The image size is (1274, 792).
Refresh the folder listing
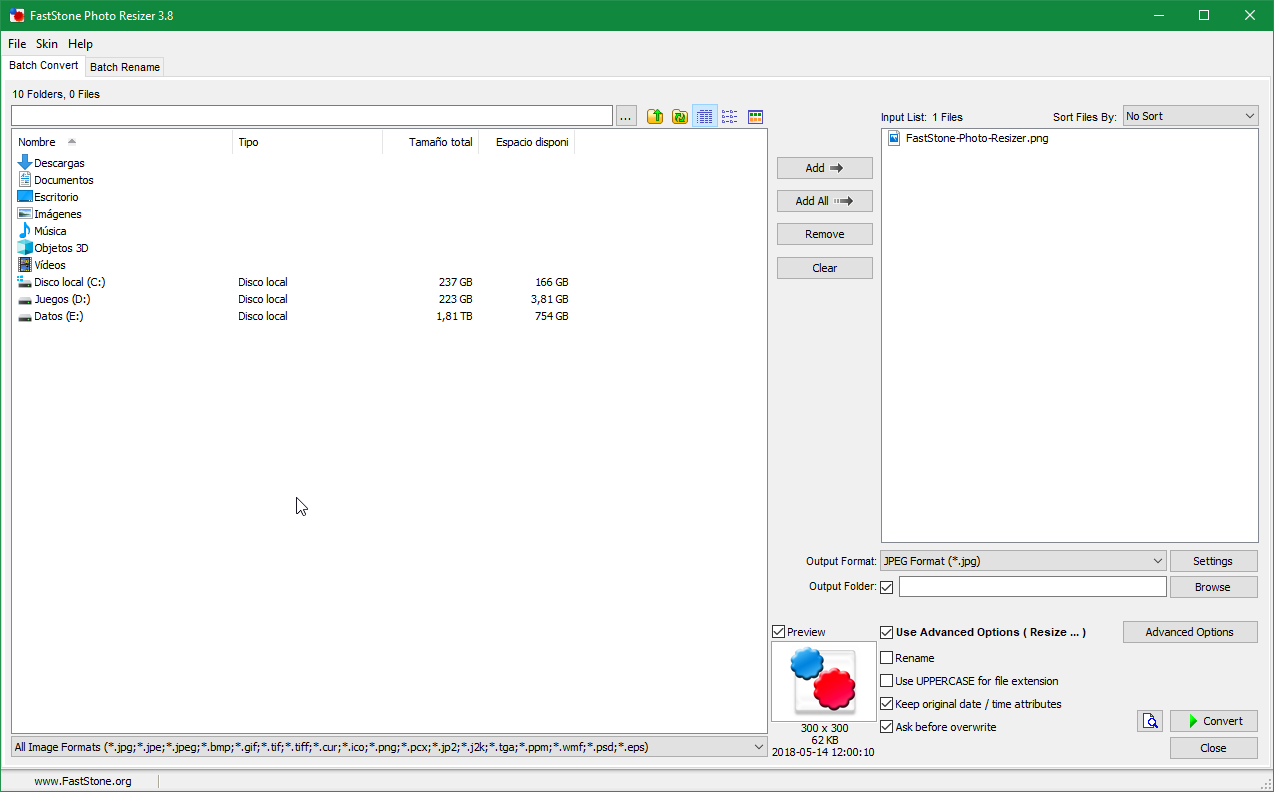point(680,117)
